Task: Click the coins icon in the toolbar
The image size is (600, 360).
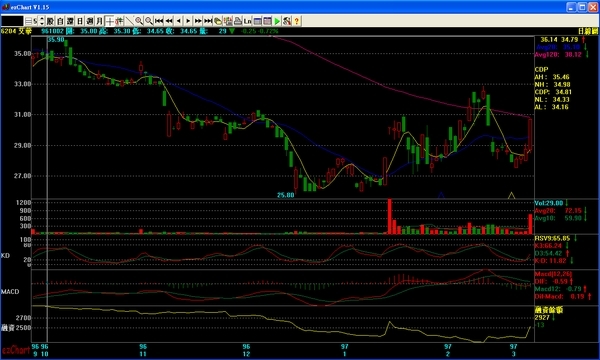Action: click(x=218, y=21)
